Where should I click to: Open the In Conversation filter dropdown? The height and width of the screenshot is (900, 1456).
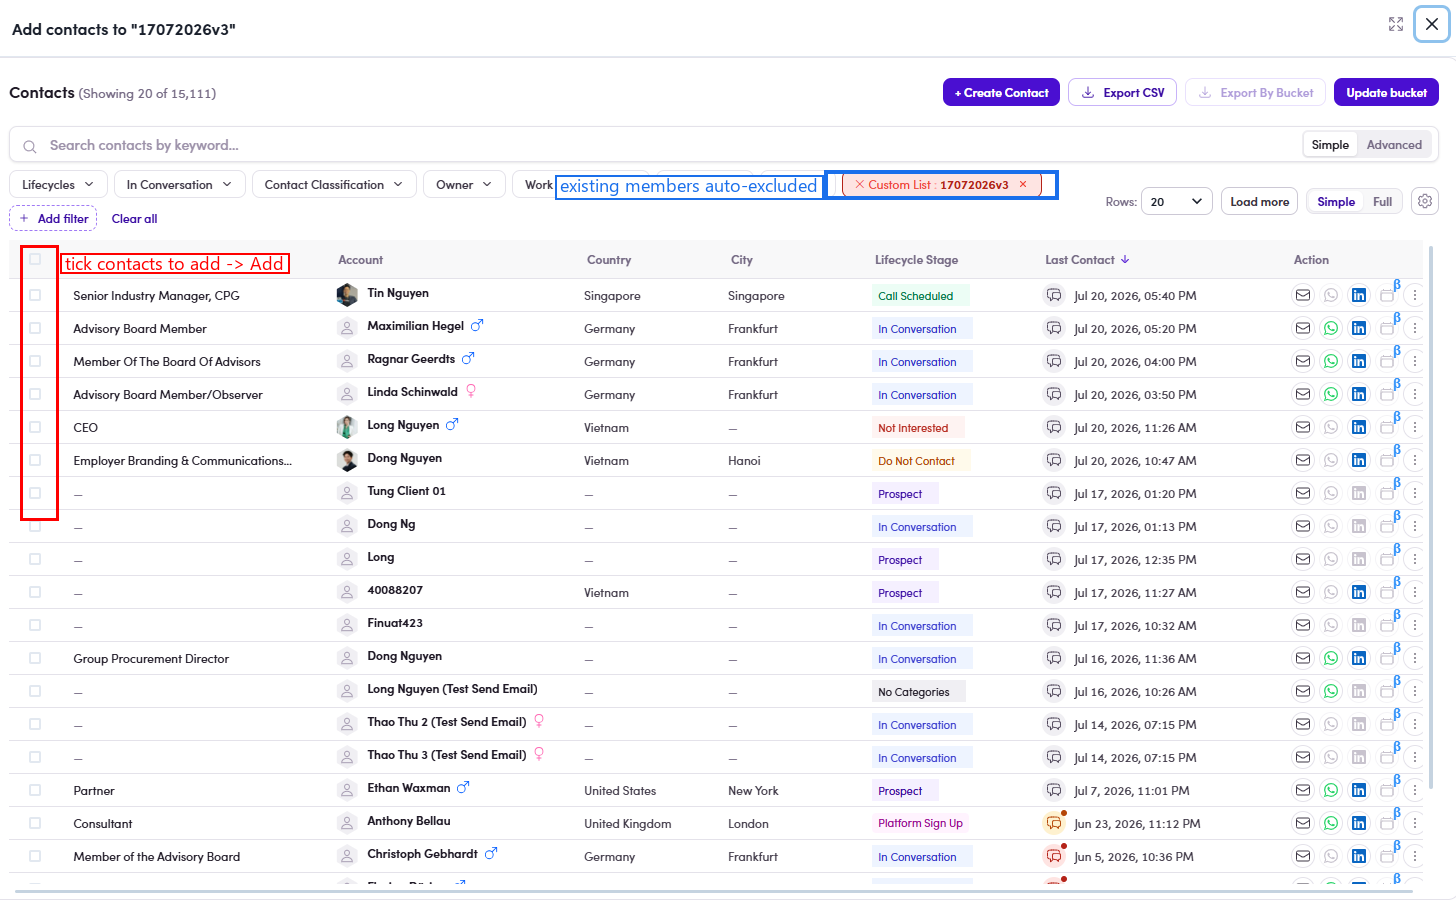(179, 184)
